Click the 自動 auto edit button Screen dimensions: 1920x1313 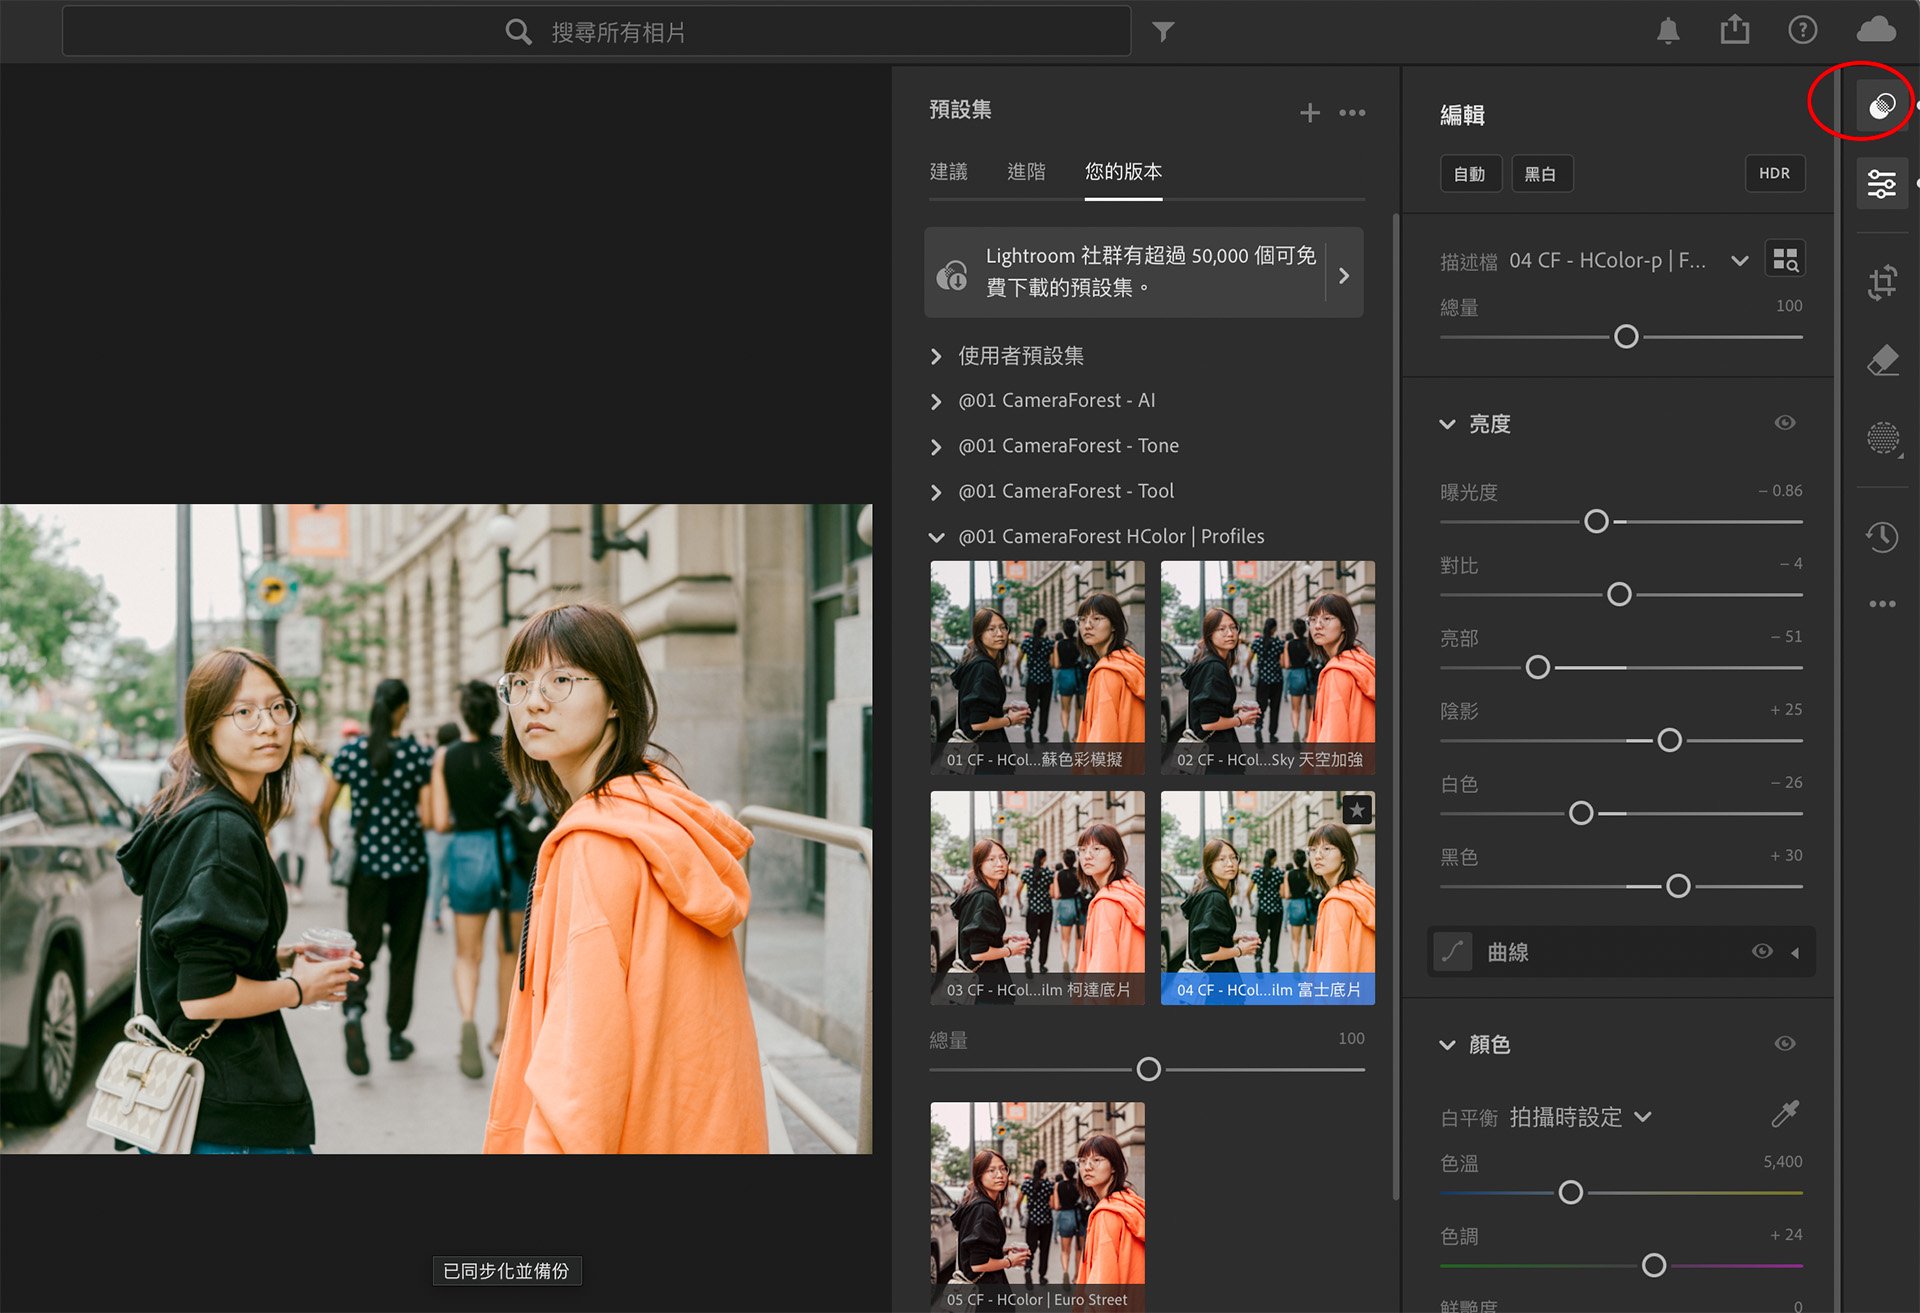tap(1469, 174)
